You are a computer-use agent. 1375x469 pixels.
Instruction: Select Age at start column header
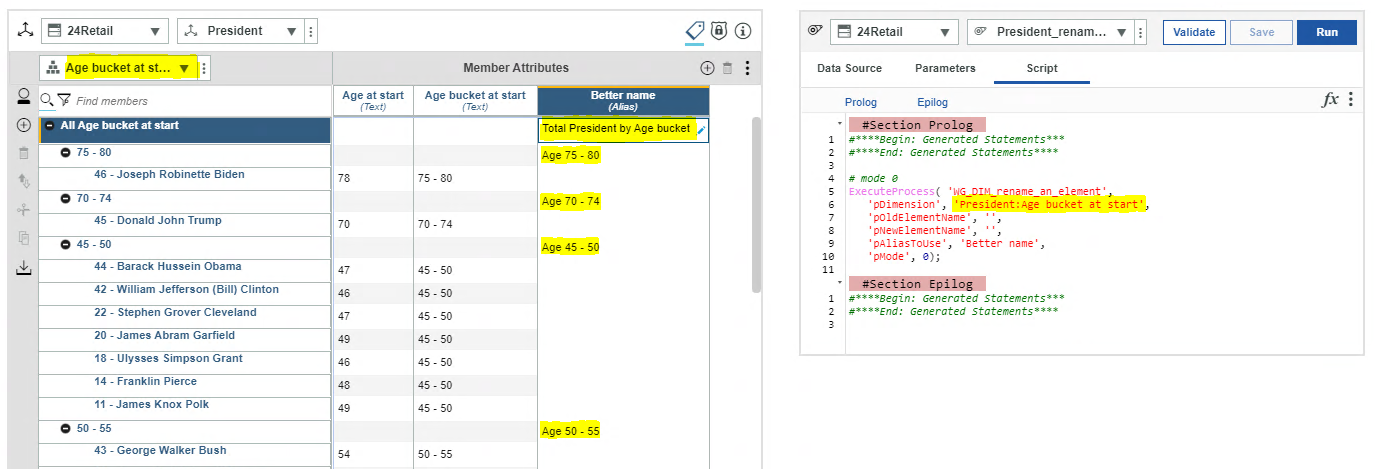point(373,100)
